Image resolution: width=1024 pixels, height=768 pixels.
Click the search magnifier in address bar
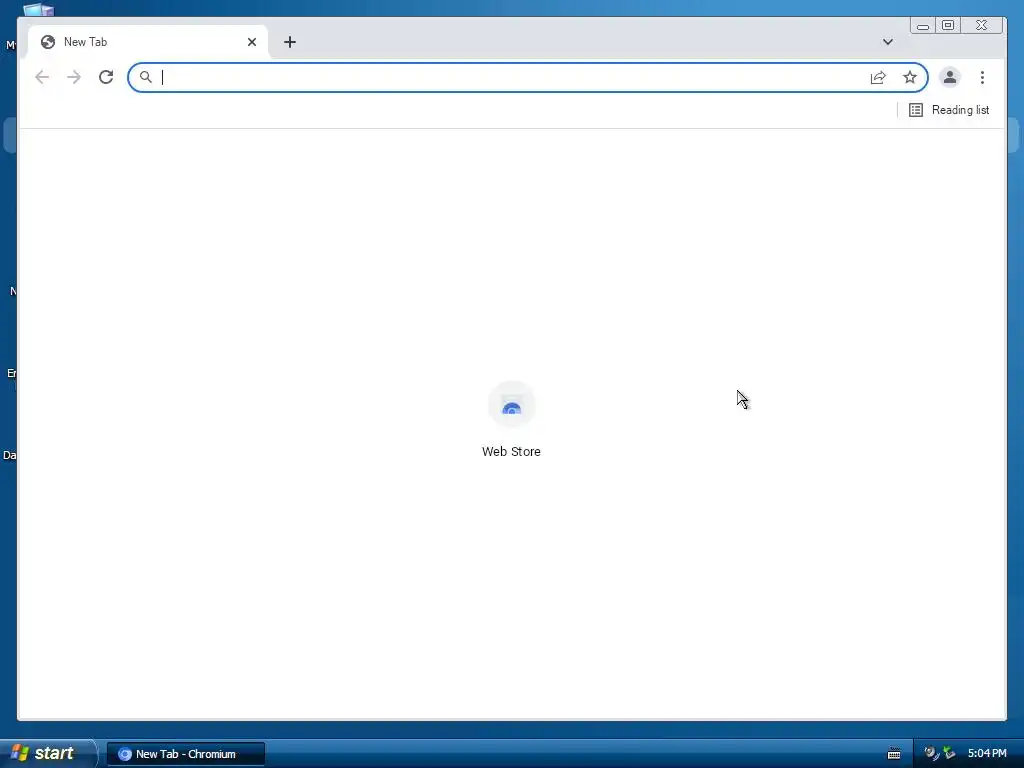tap(146, 77)
